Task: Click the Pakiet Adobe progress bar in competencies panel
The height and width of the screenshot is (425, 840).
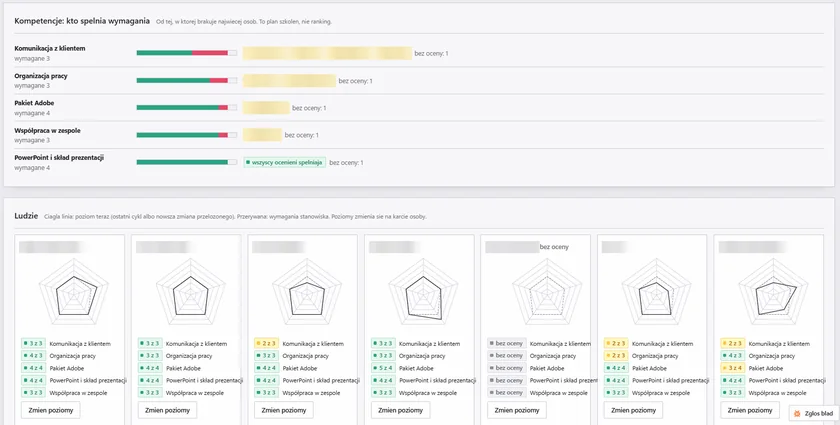Action: [186, 108]
